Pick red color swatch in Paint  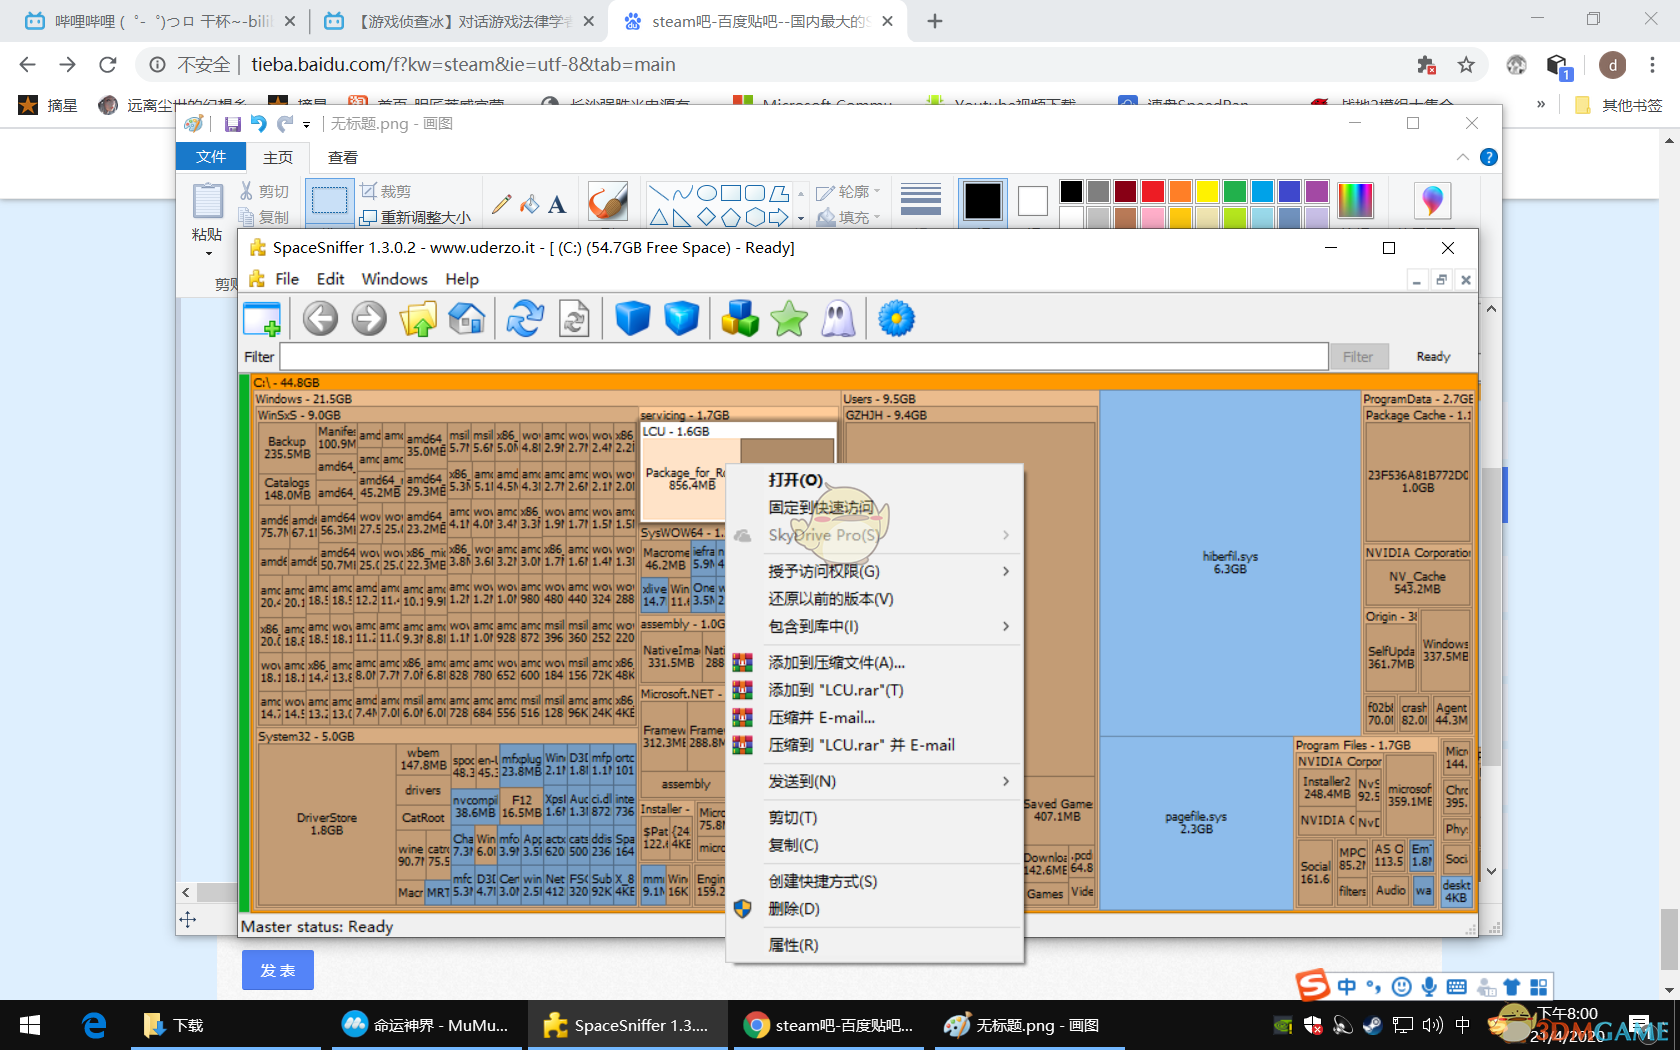coord(1153,191)
